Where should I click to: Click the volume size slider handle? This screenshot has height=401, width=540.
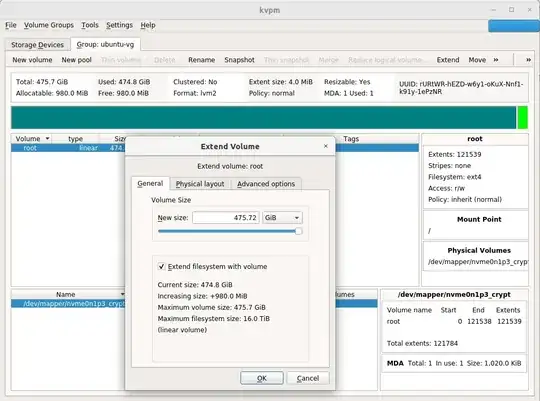[x=299, y=231]
